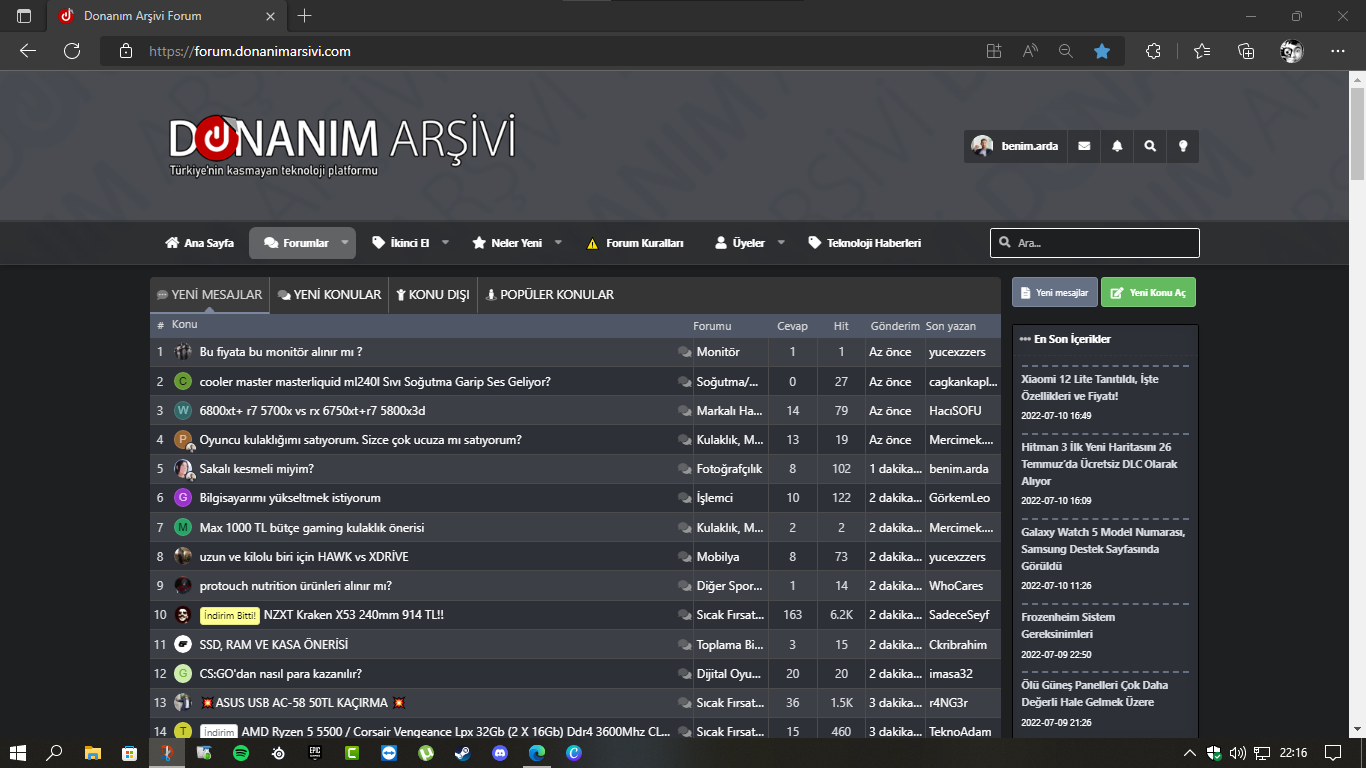Open the notifications bell icon
The image size is (1366, 768).
click(1117, 146)
